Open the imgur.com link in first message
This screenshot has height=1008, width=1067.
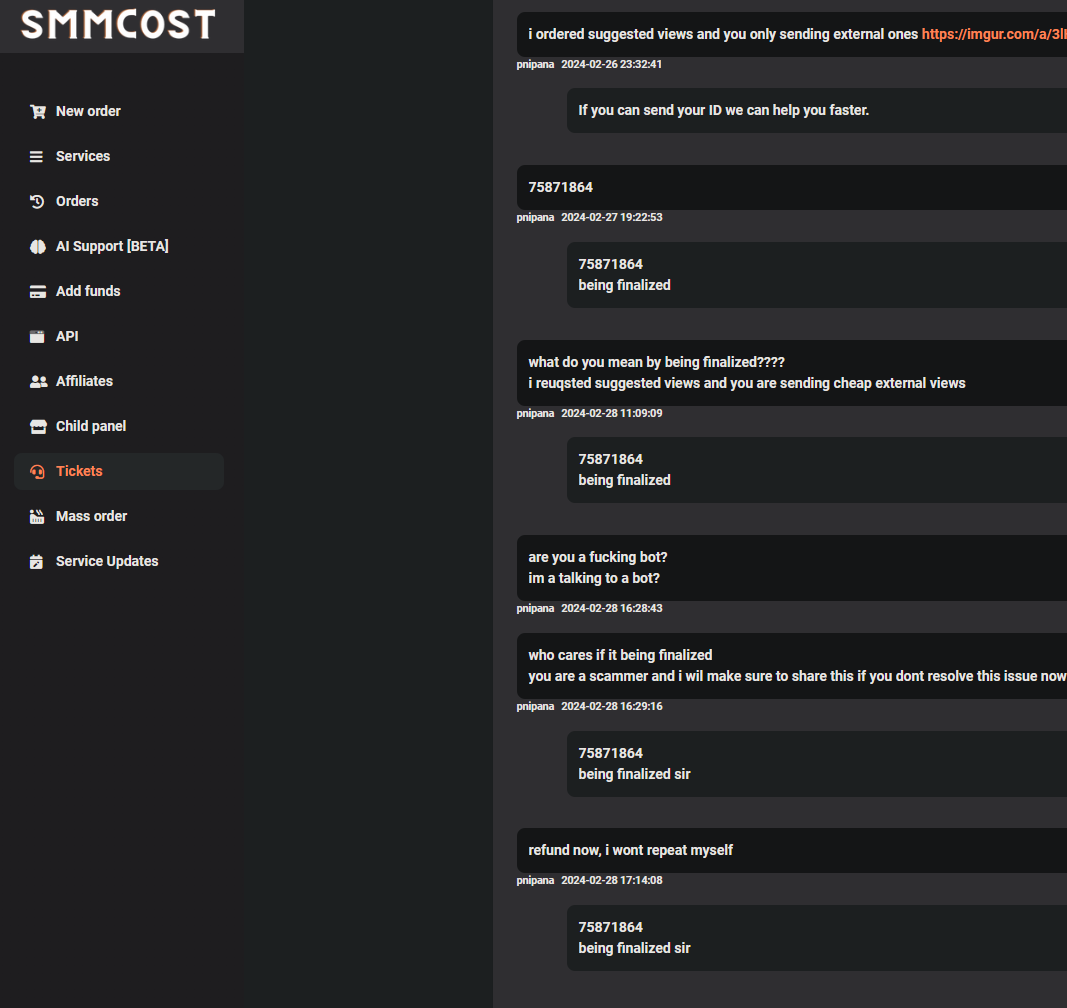(x=994, y=34)
